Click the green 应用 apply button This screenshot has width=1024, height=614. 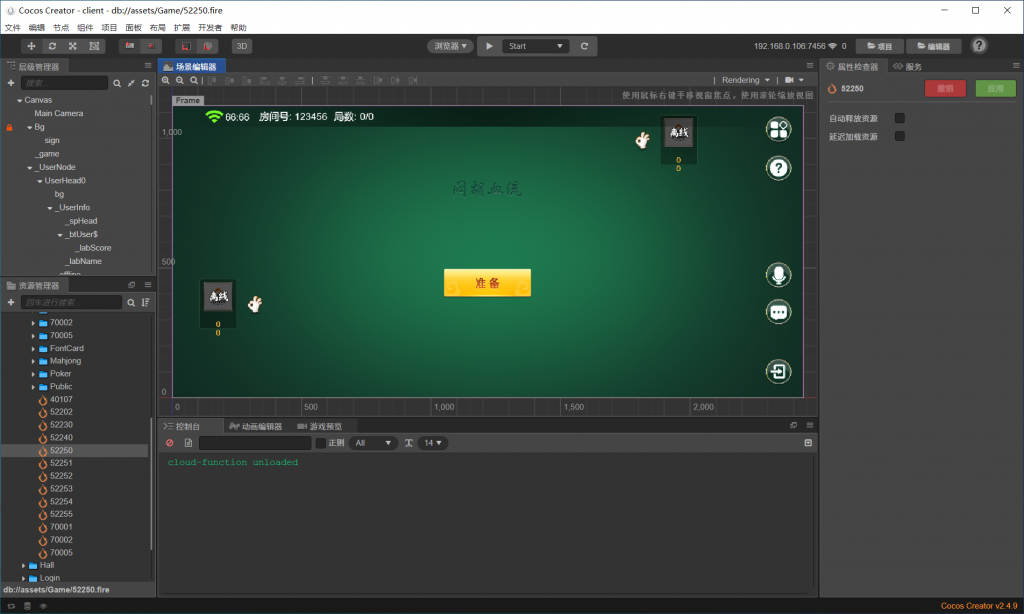(x=994, y=88)
